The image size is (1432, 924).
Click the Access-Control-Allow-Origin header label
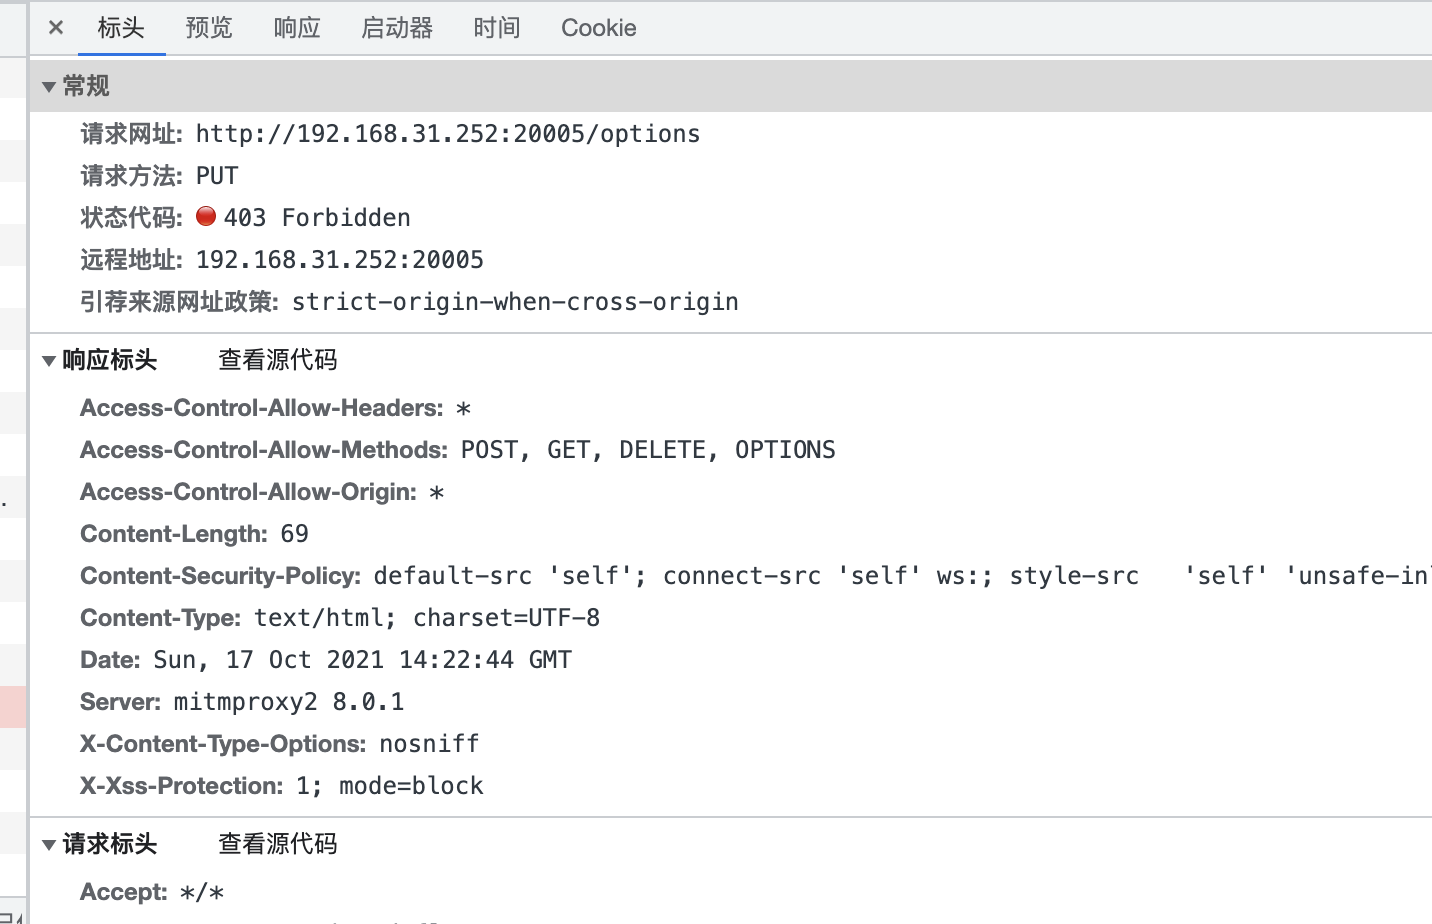[x=249, y=492]
